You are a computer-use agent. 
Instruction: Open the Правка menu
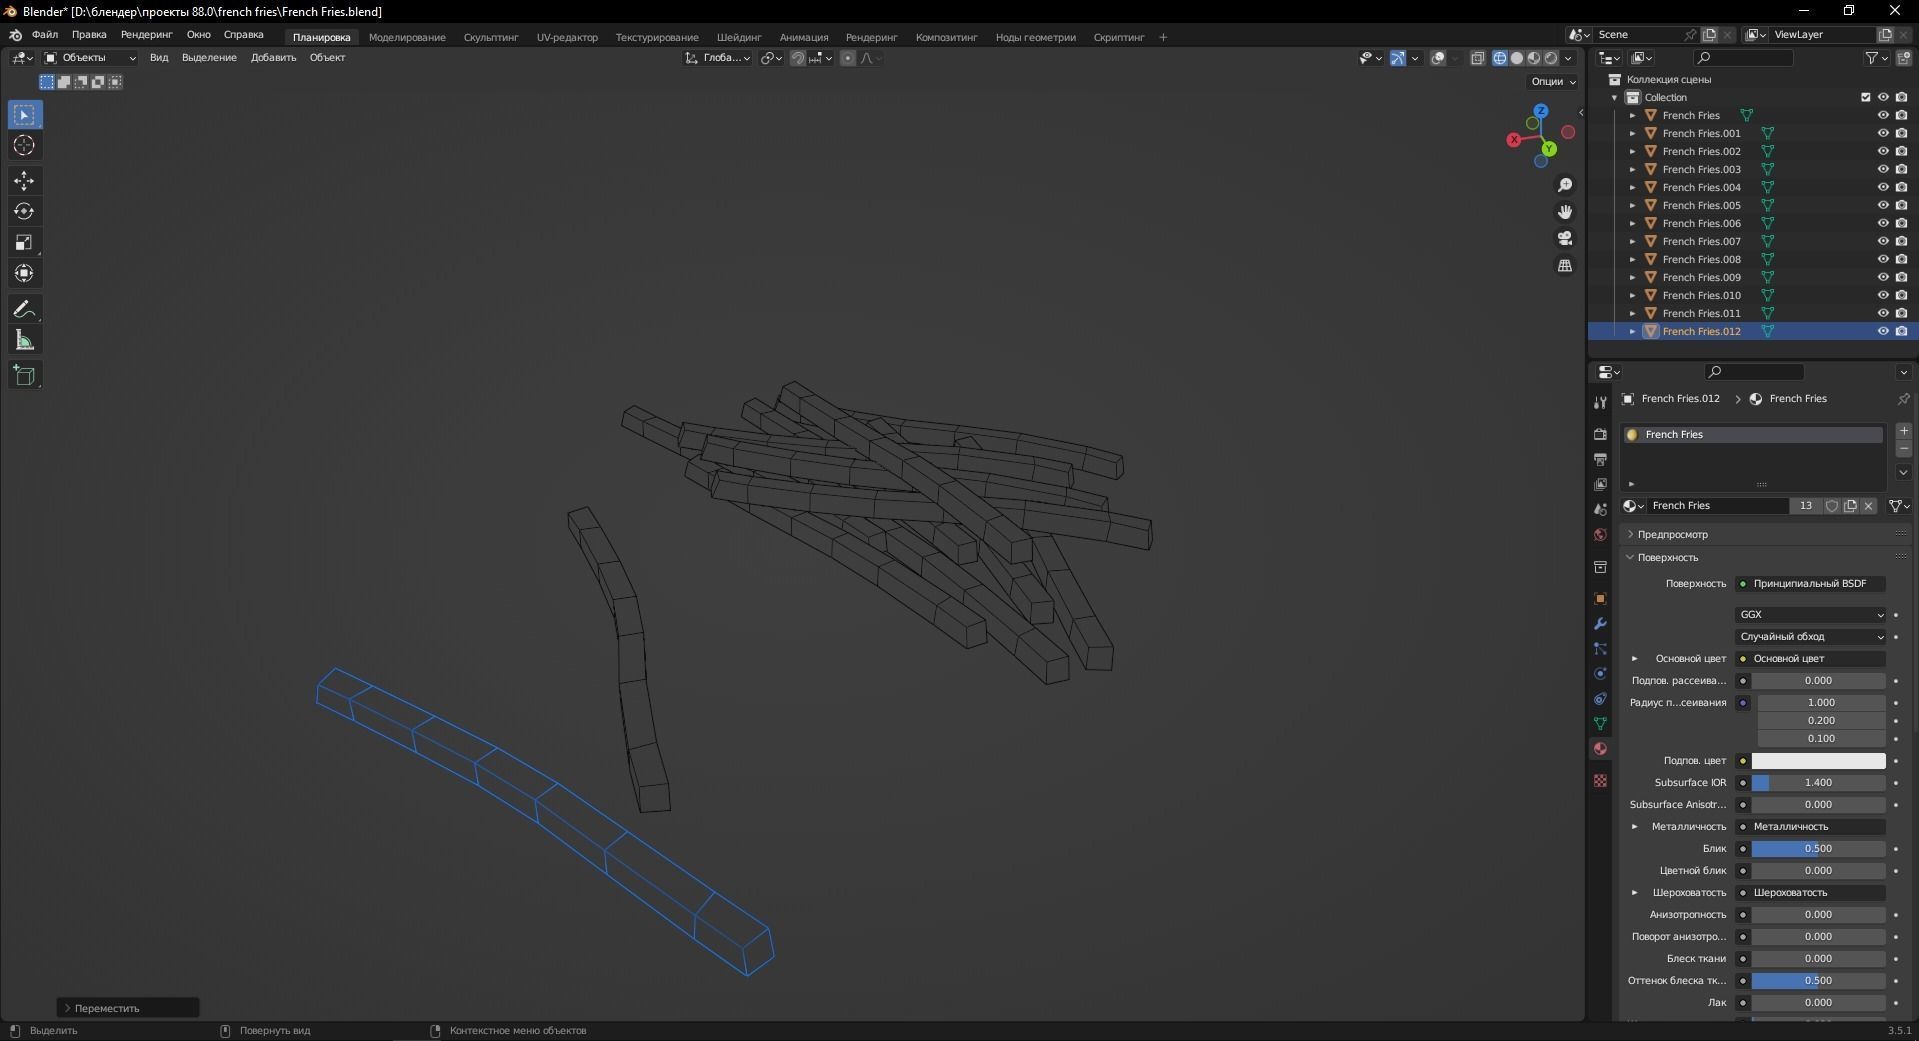pyautogui.click(x=89, y=35)
